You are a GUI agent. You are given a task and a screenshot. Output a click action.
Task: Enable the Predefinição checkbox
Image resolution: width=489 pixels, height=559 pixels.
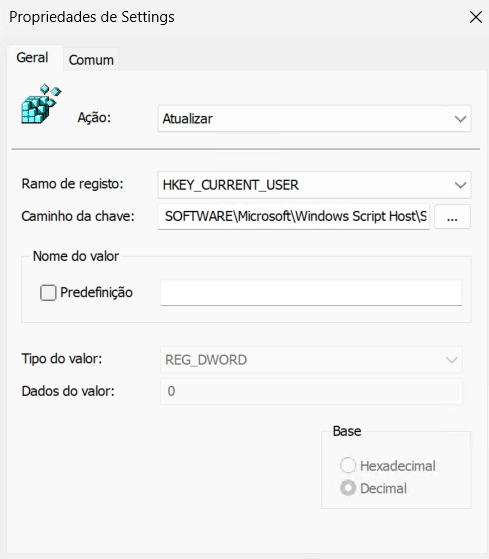point(48,293)
